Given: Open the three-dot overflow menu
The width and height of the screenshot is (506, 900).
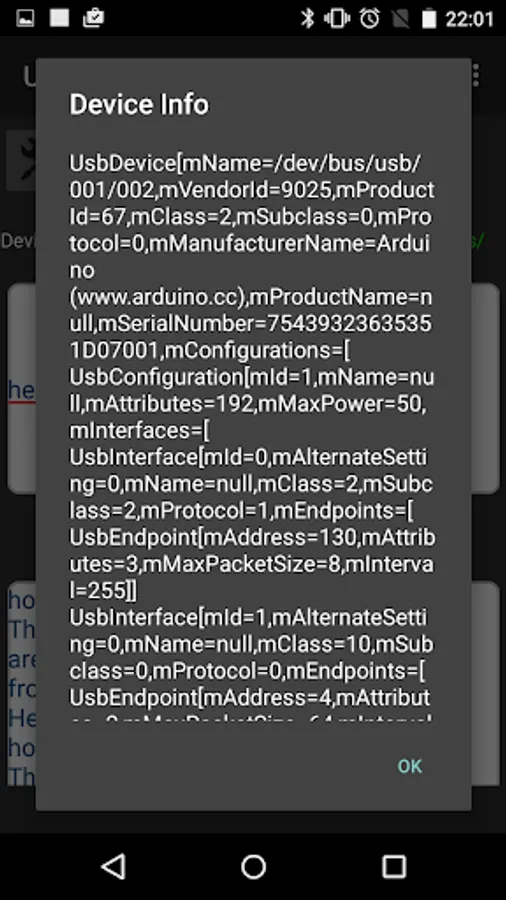Looking at the screenshot, I should coord(476,75).
